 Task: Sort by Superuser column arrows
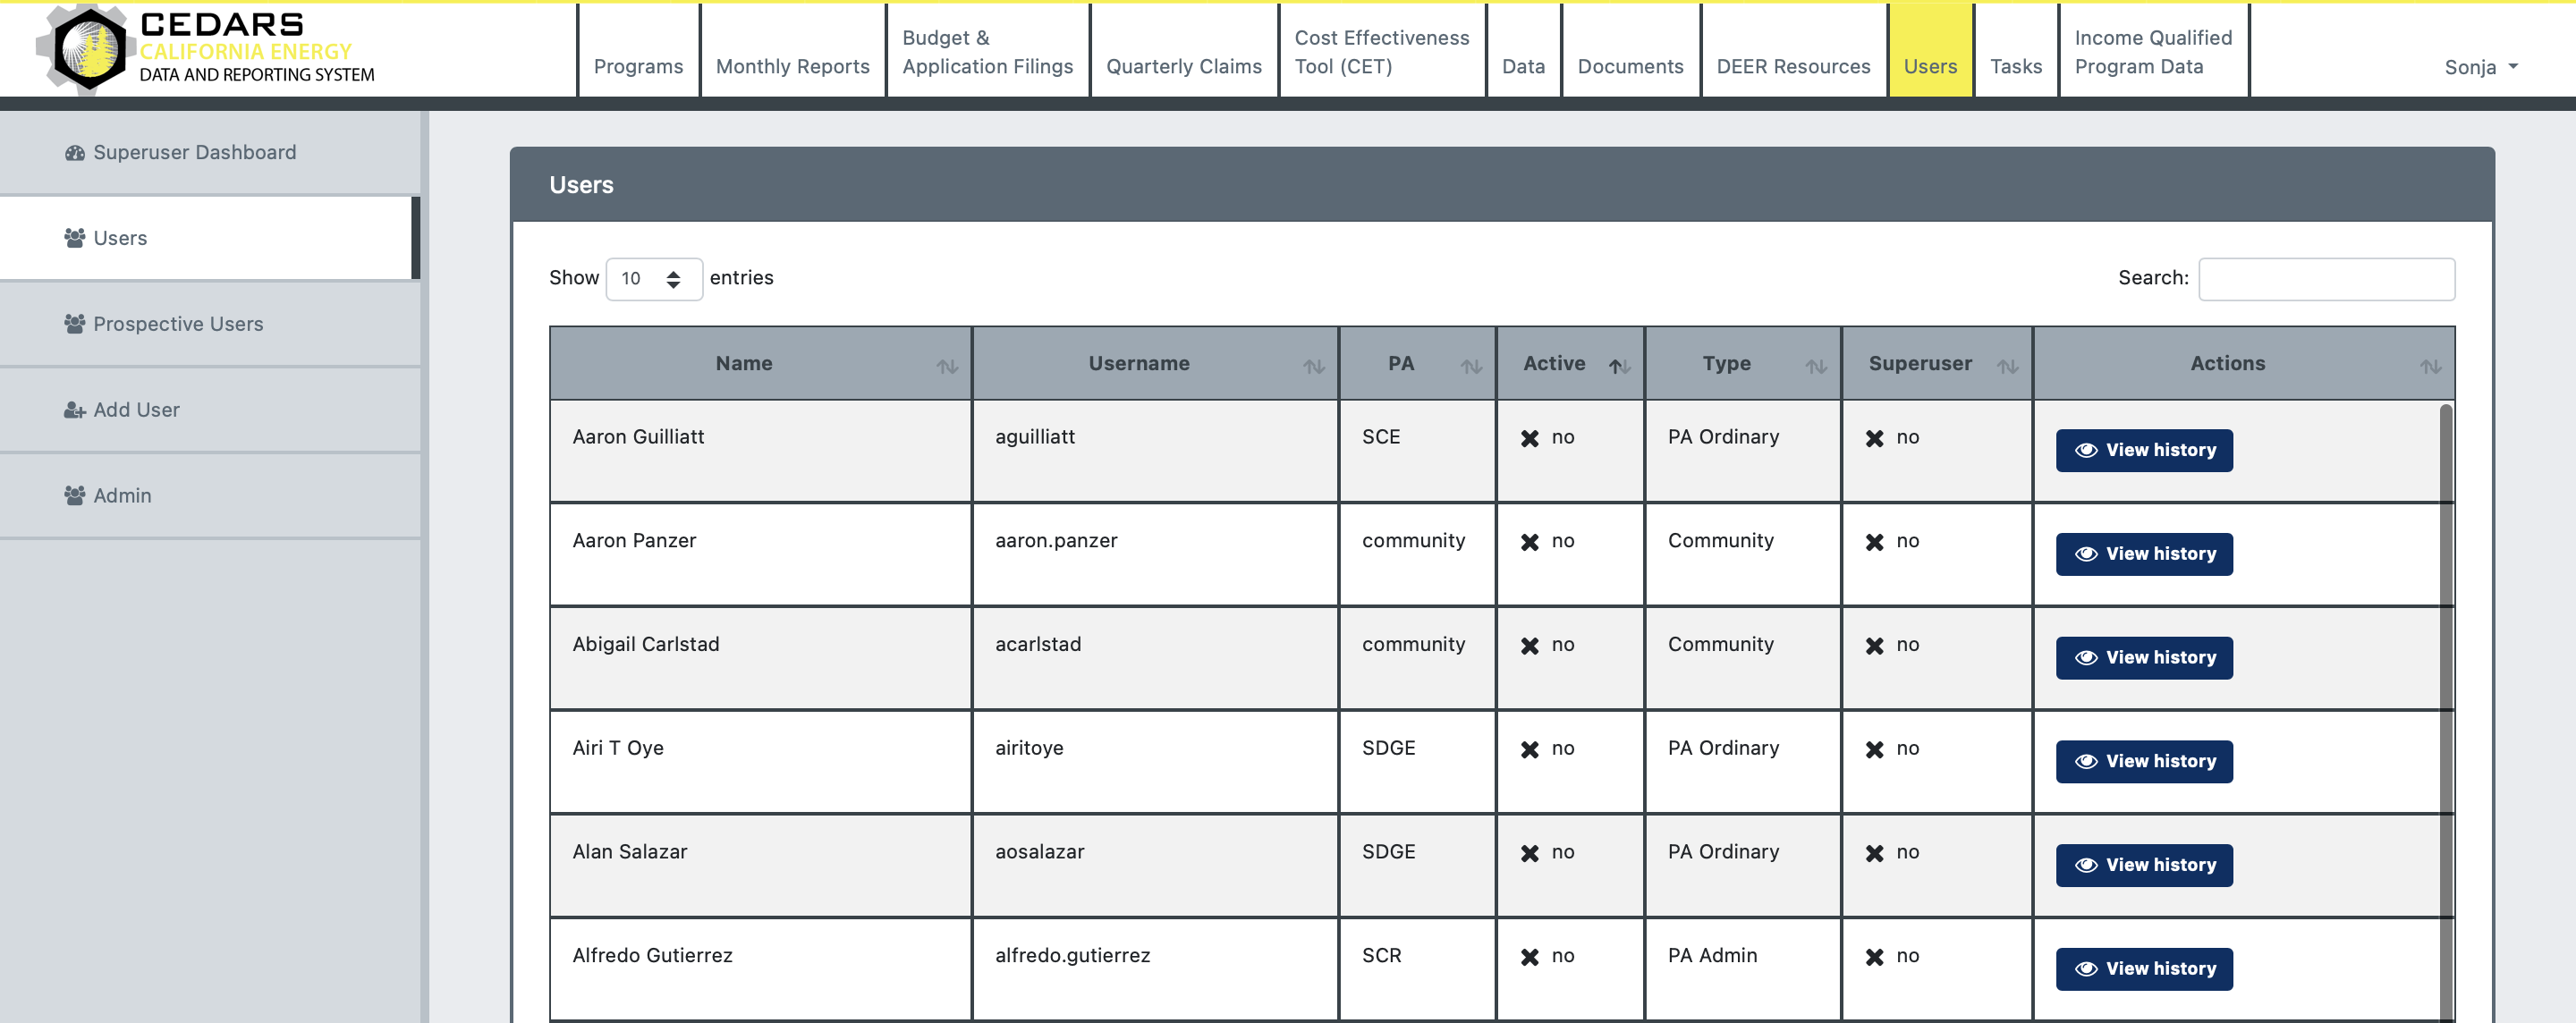tap(2006, 367)
